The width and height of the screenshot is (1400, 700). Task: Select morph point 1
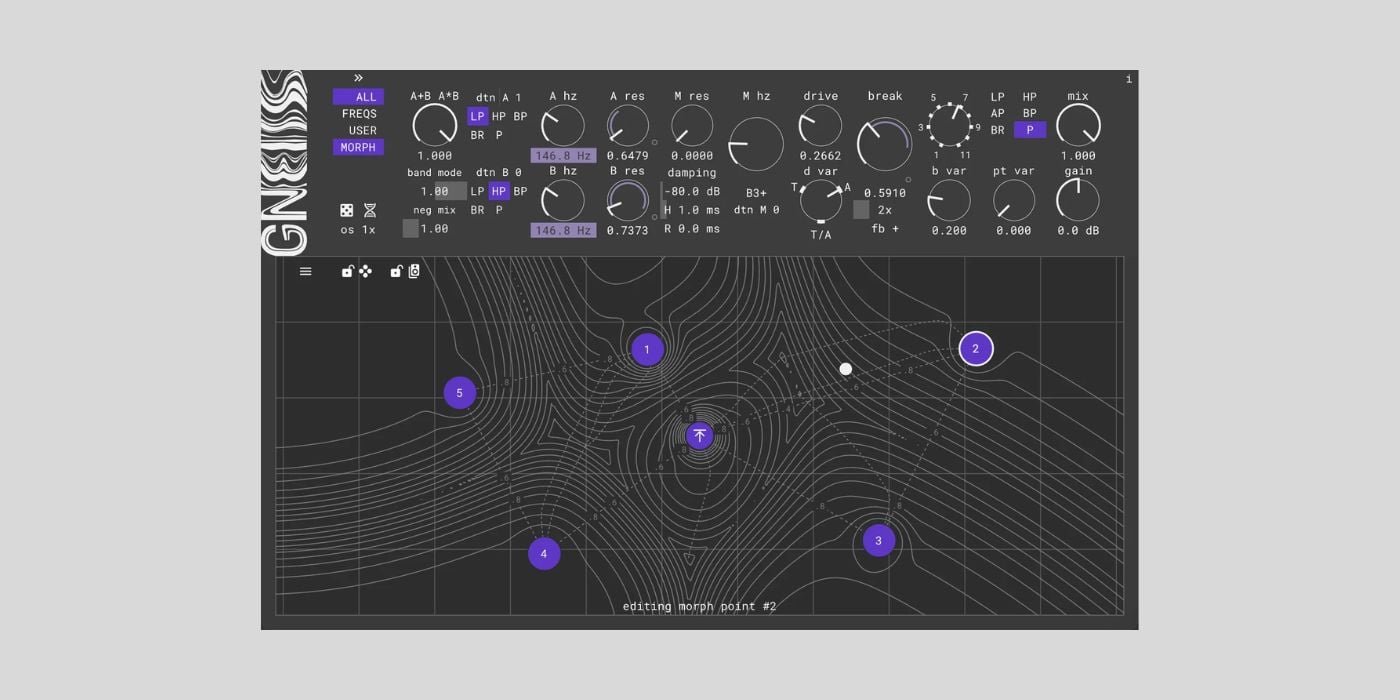tap(647, 349)
